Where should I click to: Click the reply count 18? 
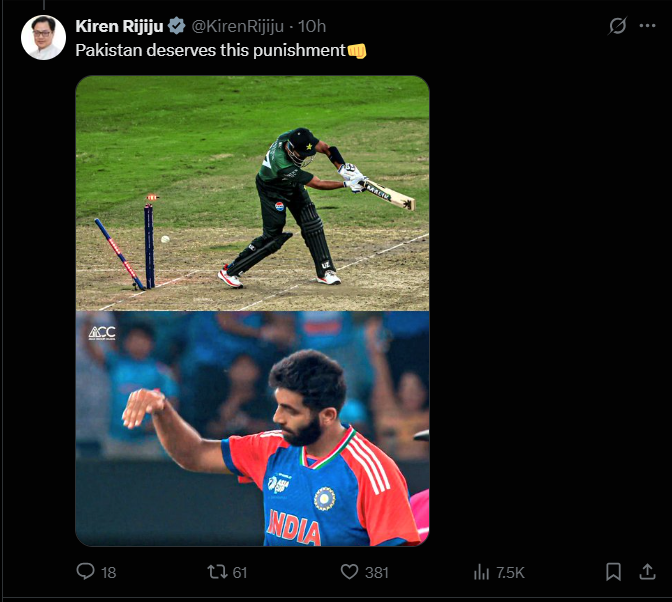coord(109,573)
